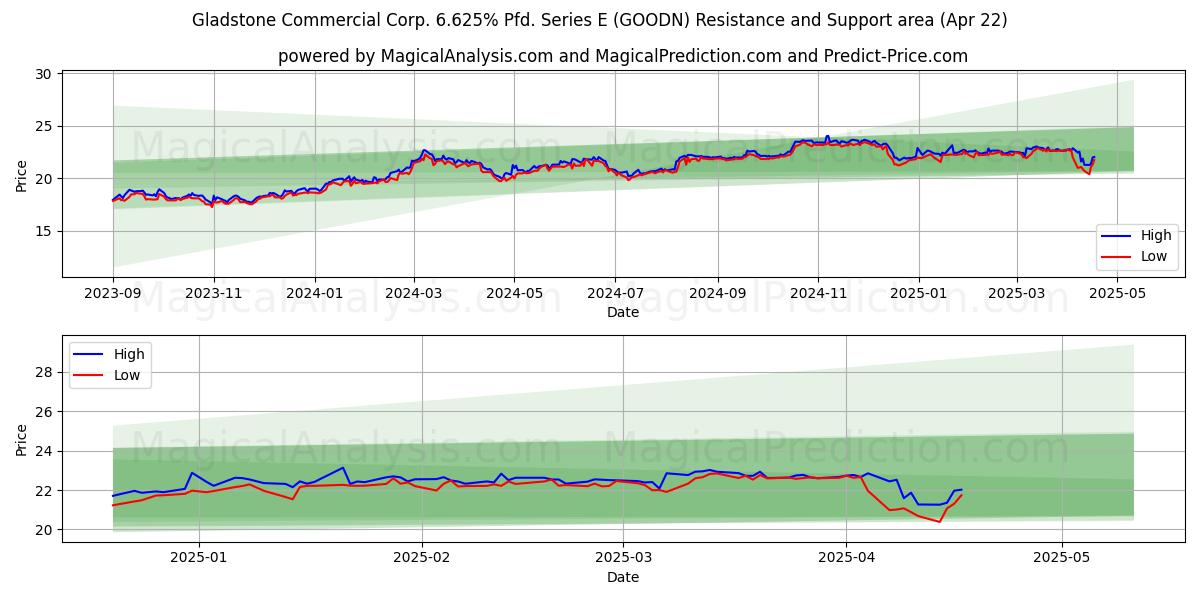Click the '2024-01' tick on the top x-axis

tap(315, 294)
